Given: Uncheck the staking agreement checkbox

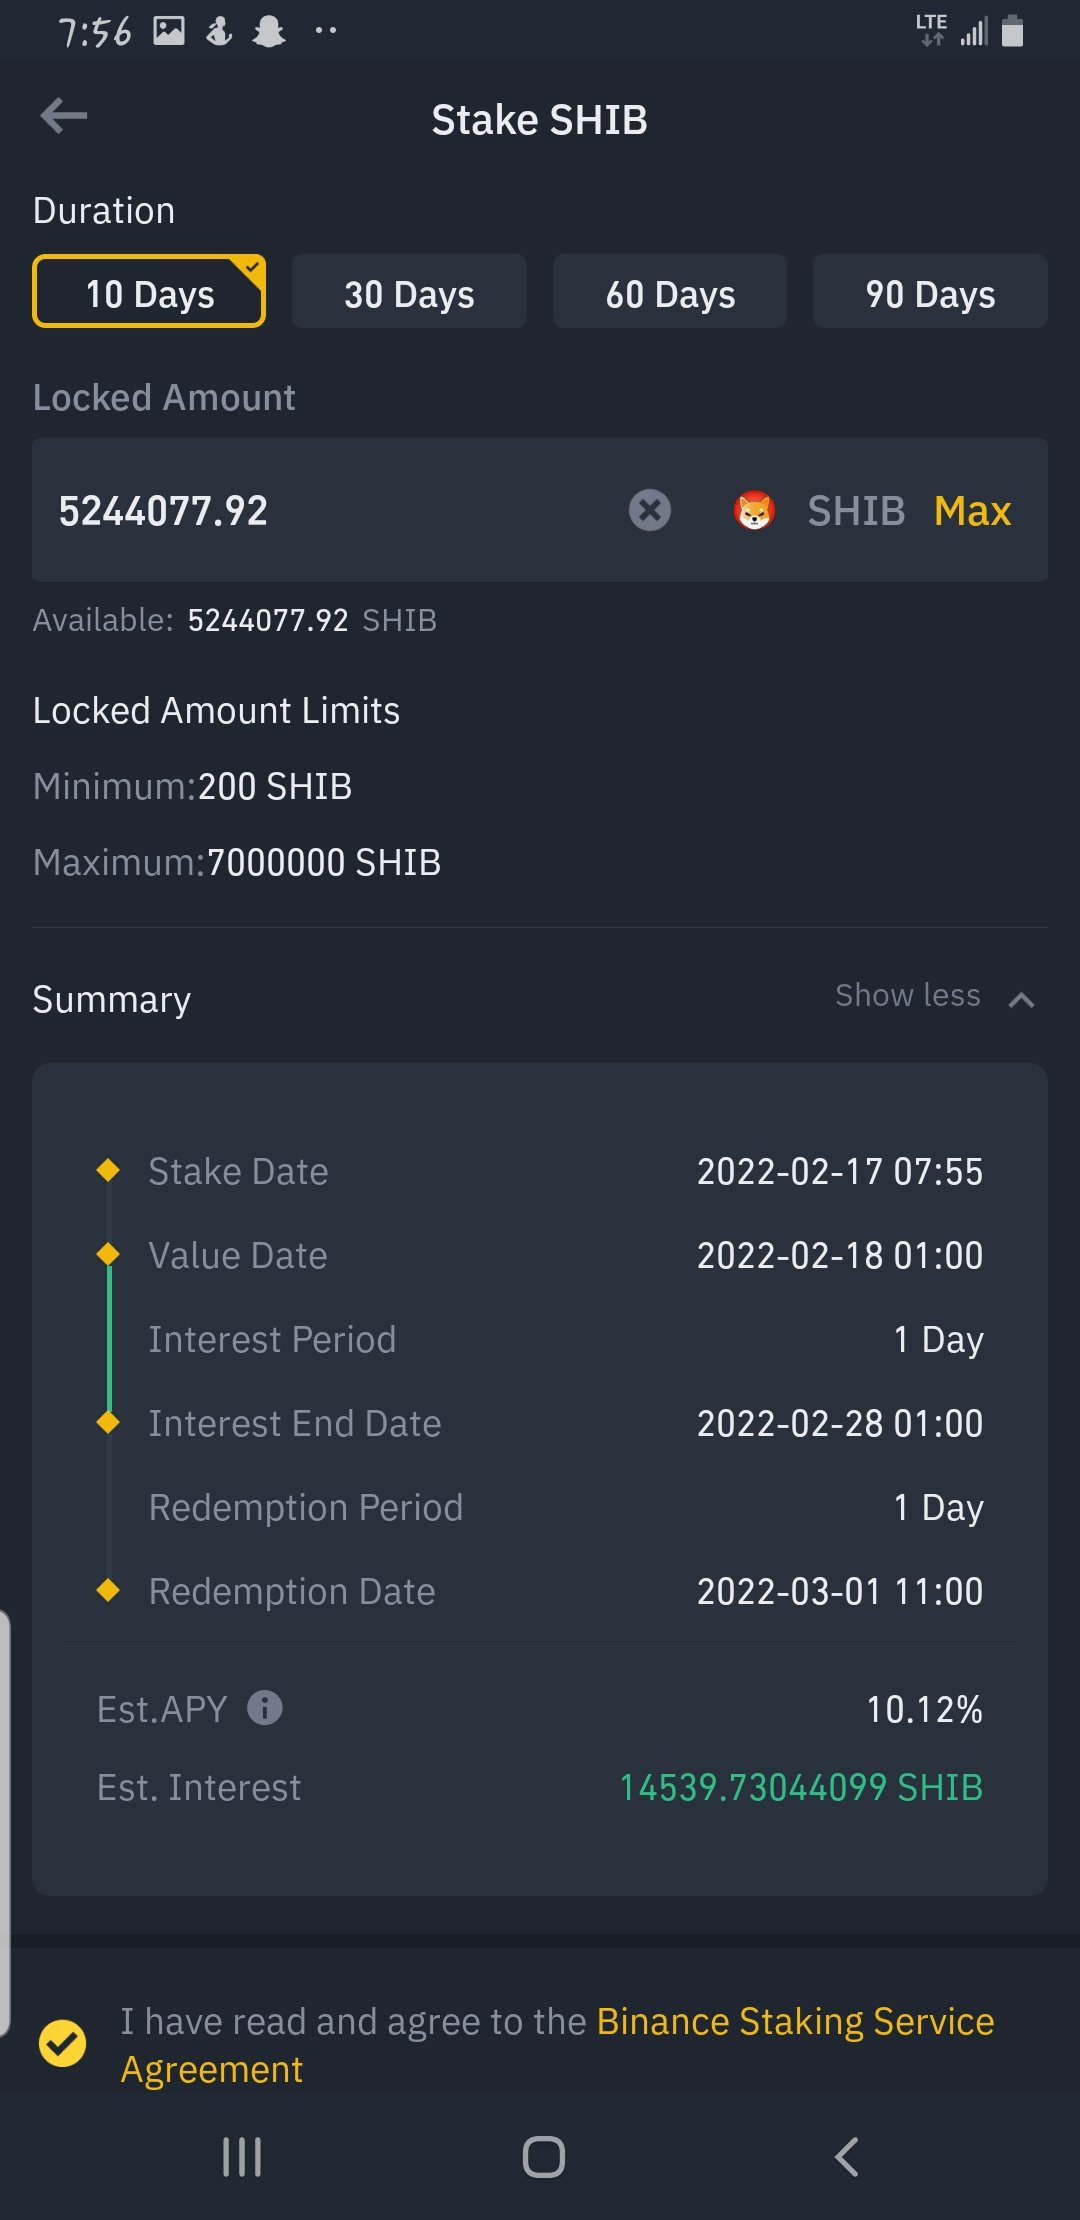Looking at the screenshot, I should (62, 2044).
